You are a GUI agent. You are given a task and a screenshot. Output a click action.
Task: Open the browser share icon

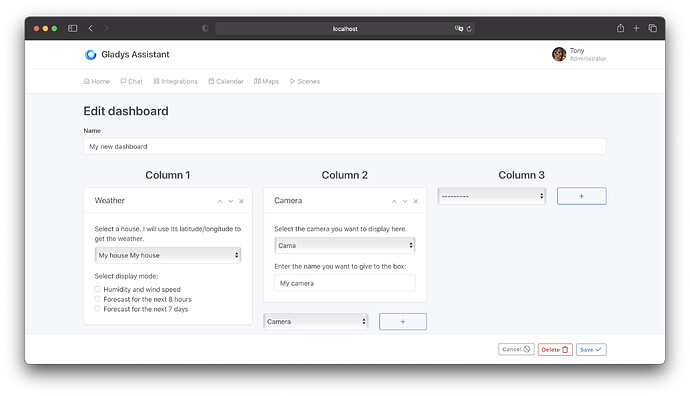[x=620, y=28]
